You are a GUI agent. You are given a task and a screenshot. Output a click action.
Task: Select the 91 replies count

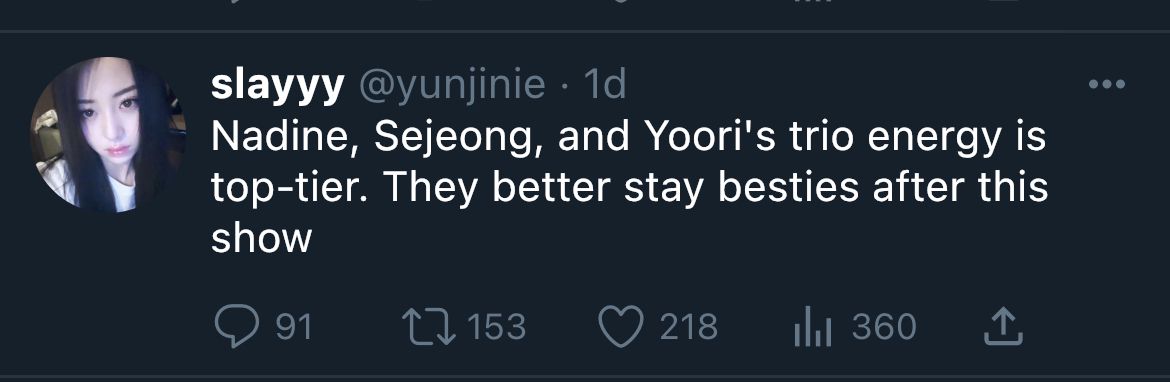coord(294,328)
